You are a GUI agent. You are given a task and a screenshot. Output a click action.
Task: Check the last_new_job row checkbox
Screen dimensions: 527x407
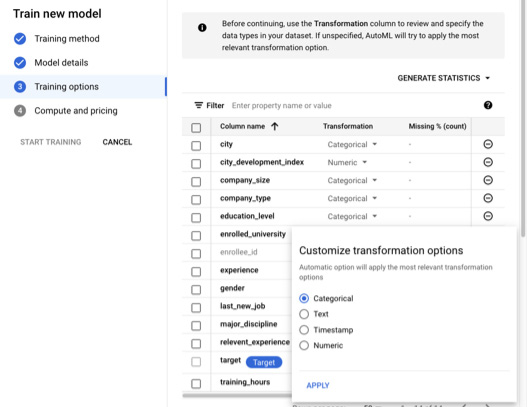tap(196, 308)
